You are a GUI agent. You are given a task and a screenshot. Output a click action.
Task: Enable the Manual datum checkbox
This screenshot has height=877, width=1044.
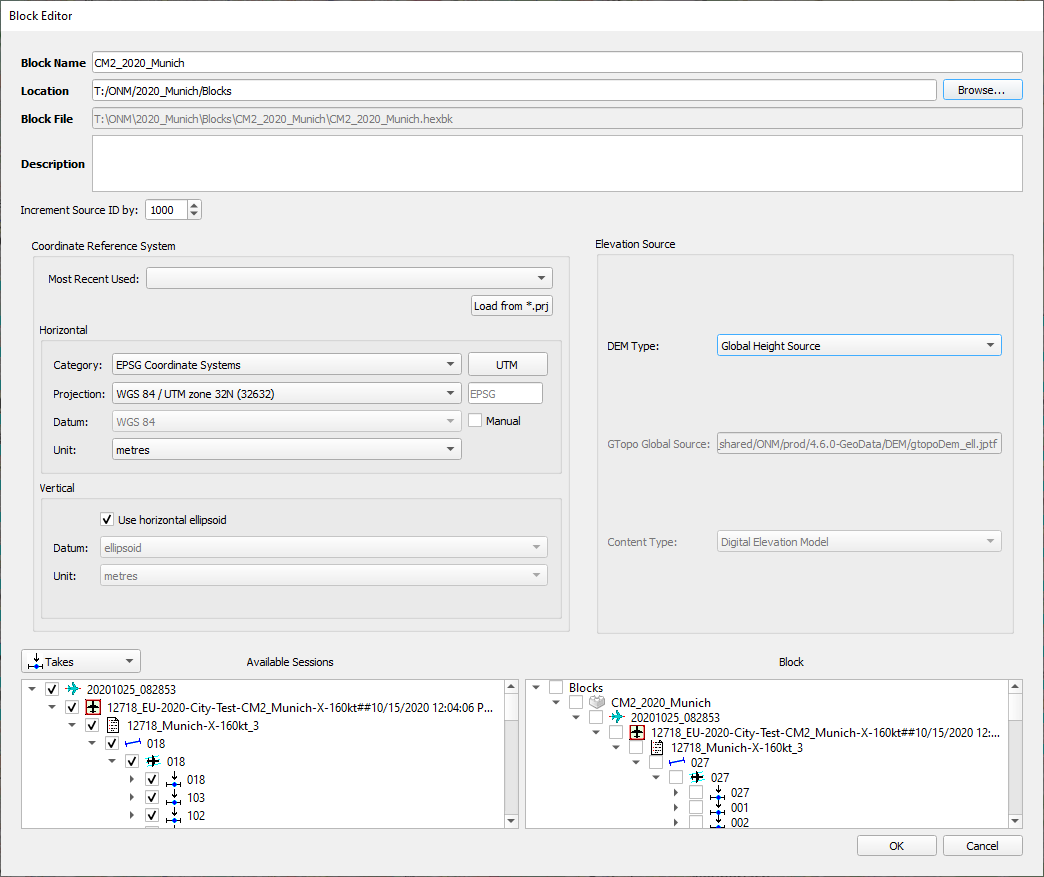[476, 421]
